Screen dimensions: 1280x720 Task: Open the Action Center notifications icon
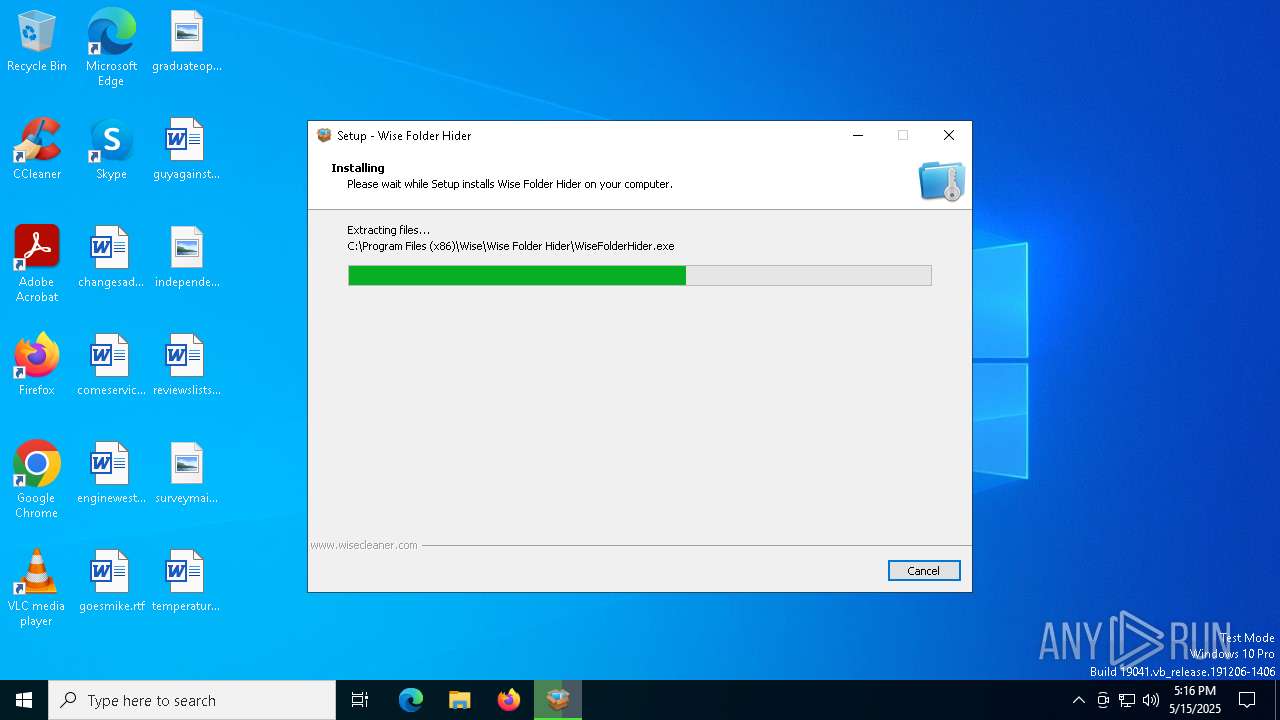(x=1247, y=700)
